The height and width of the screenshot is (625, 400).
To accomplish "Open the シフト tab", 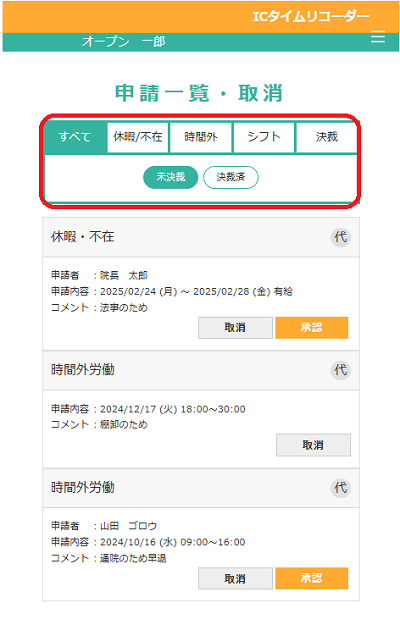I will 264,137.
